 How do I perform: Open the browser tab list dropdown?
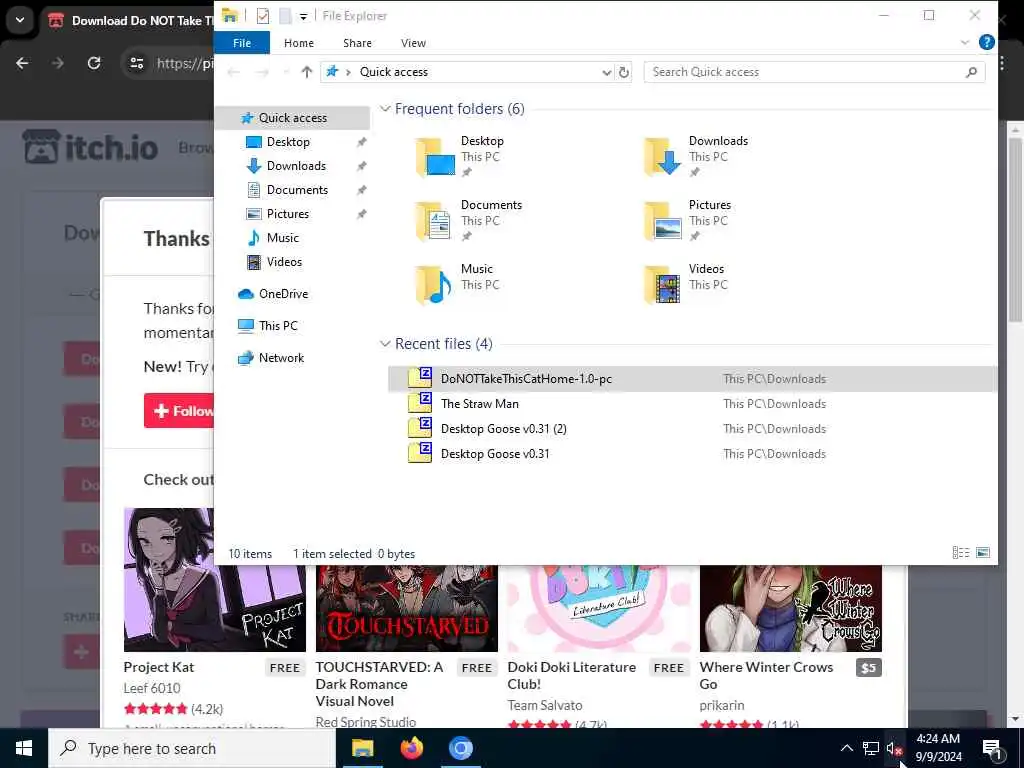click(20, 20)
